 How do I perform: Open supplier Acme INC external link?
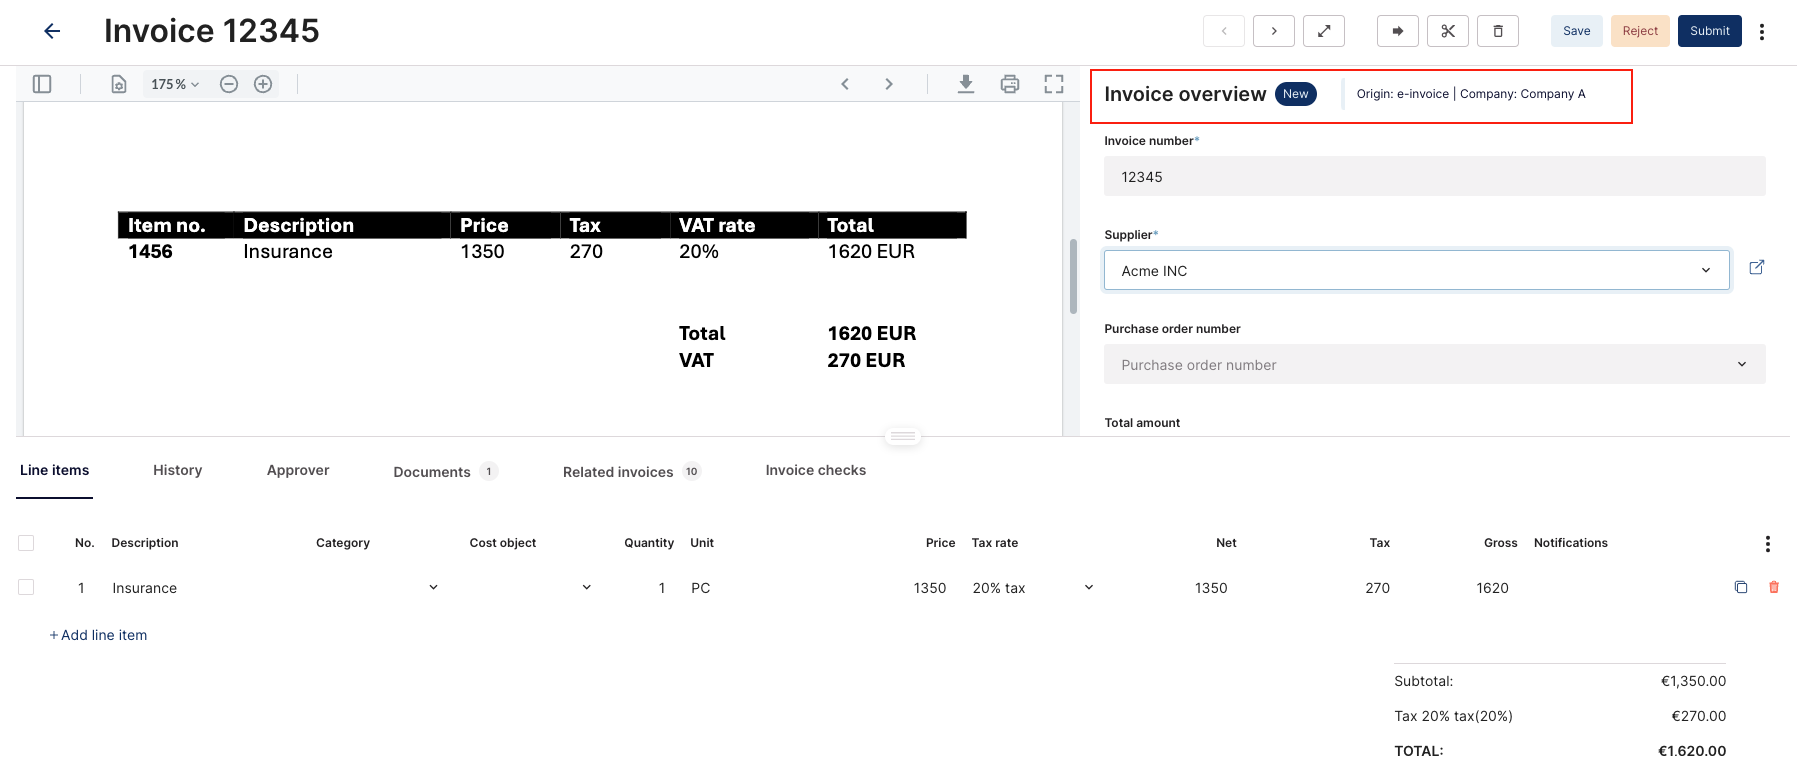coord(1756,267)
